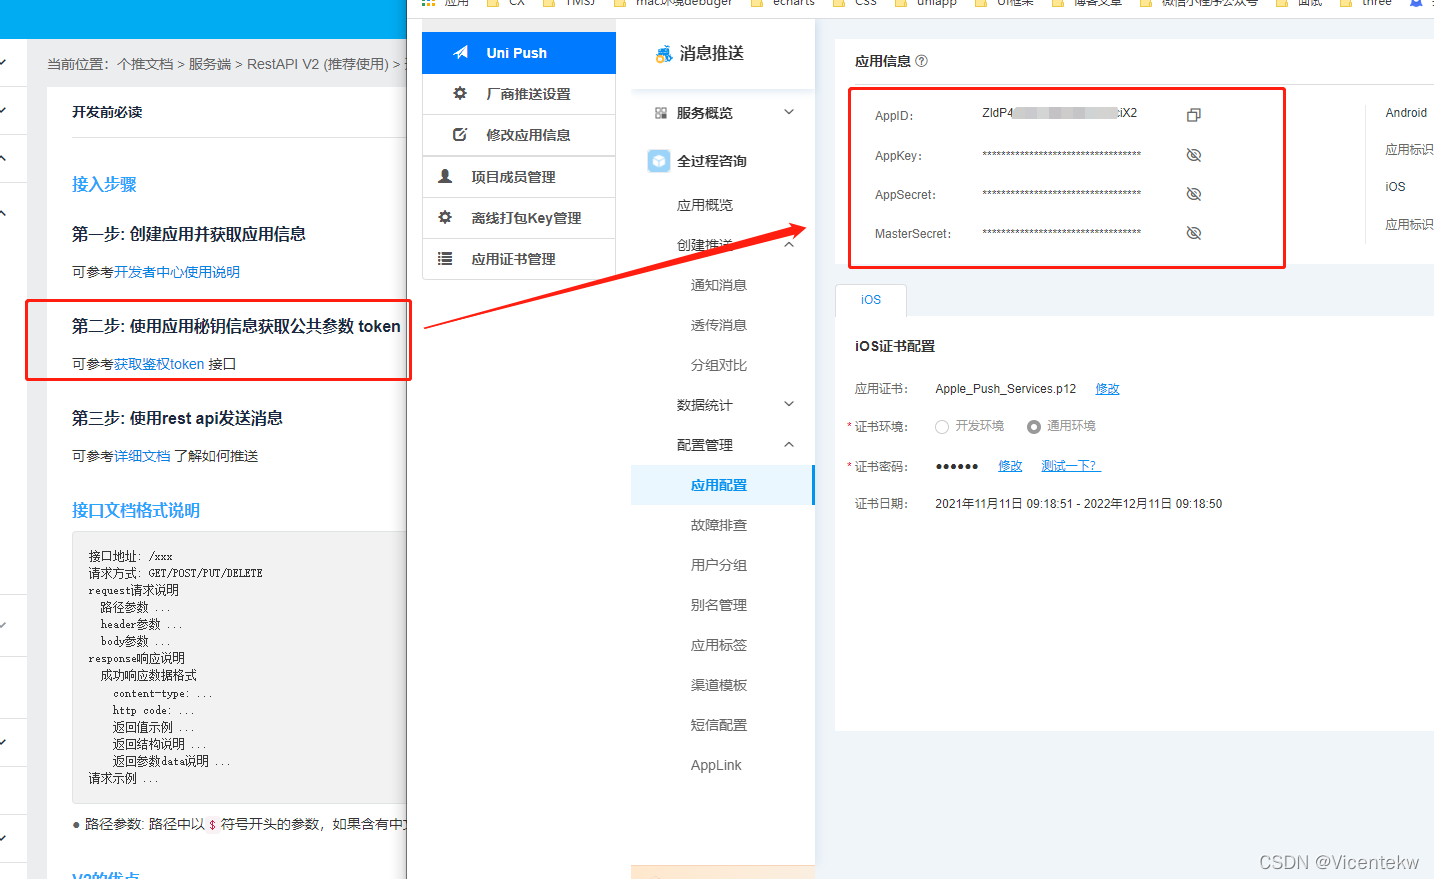The image size is (1434, 879).
Task: Click 服务端 in the breadcrumb
Action: click(x=210, y=64)
